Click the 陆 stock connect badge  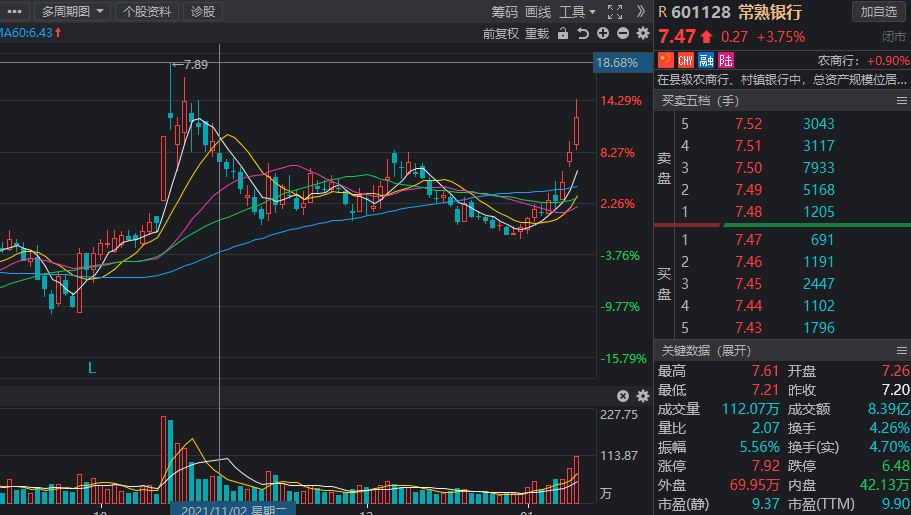pos(725,61)
